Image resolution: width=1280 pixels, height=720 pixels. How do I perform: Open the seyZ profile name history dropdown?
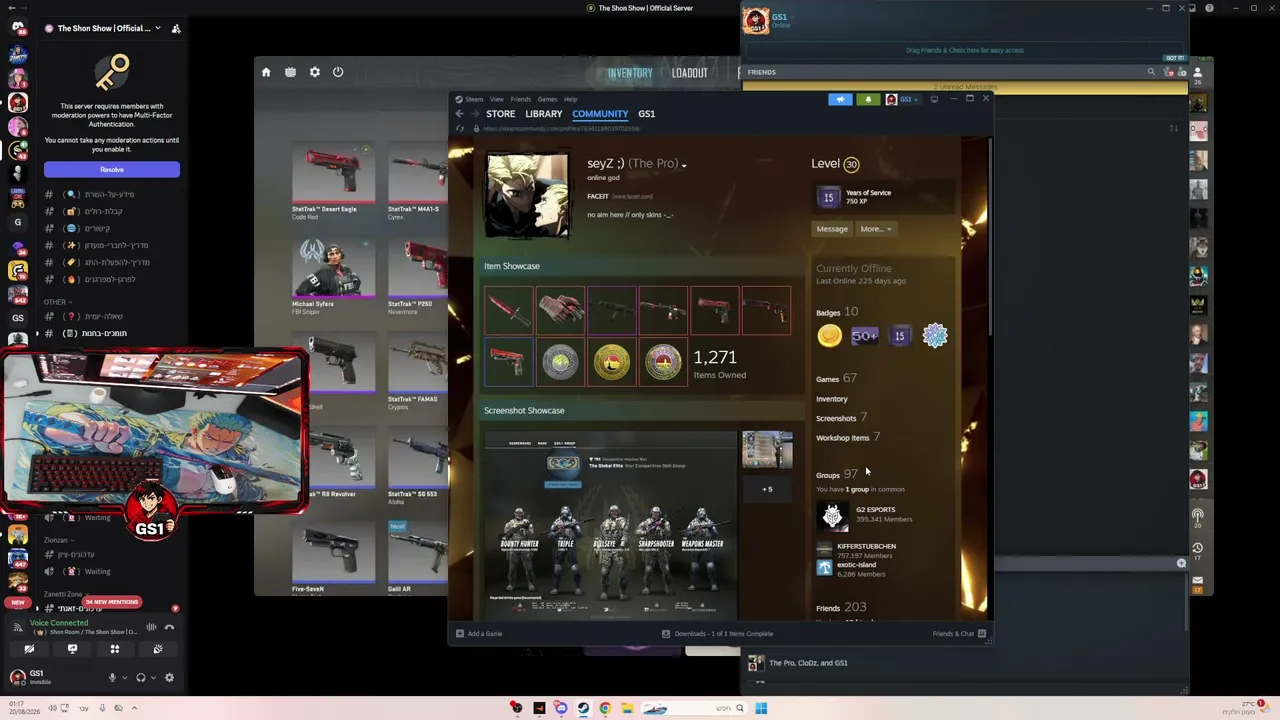[684, 165]
